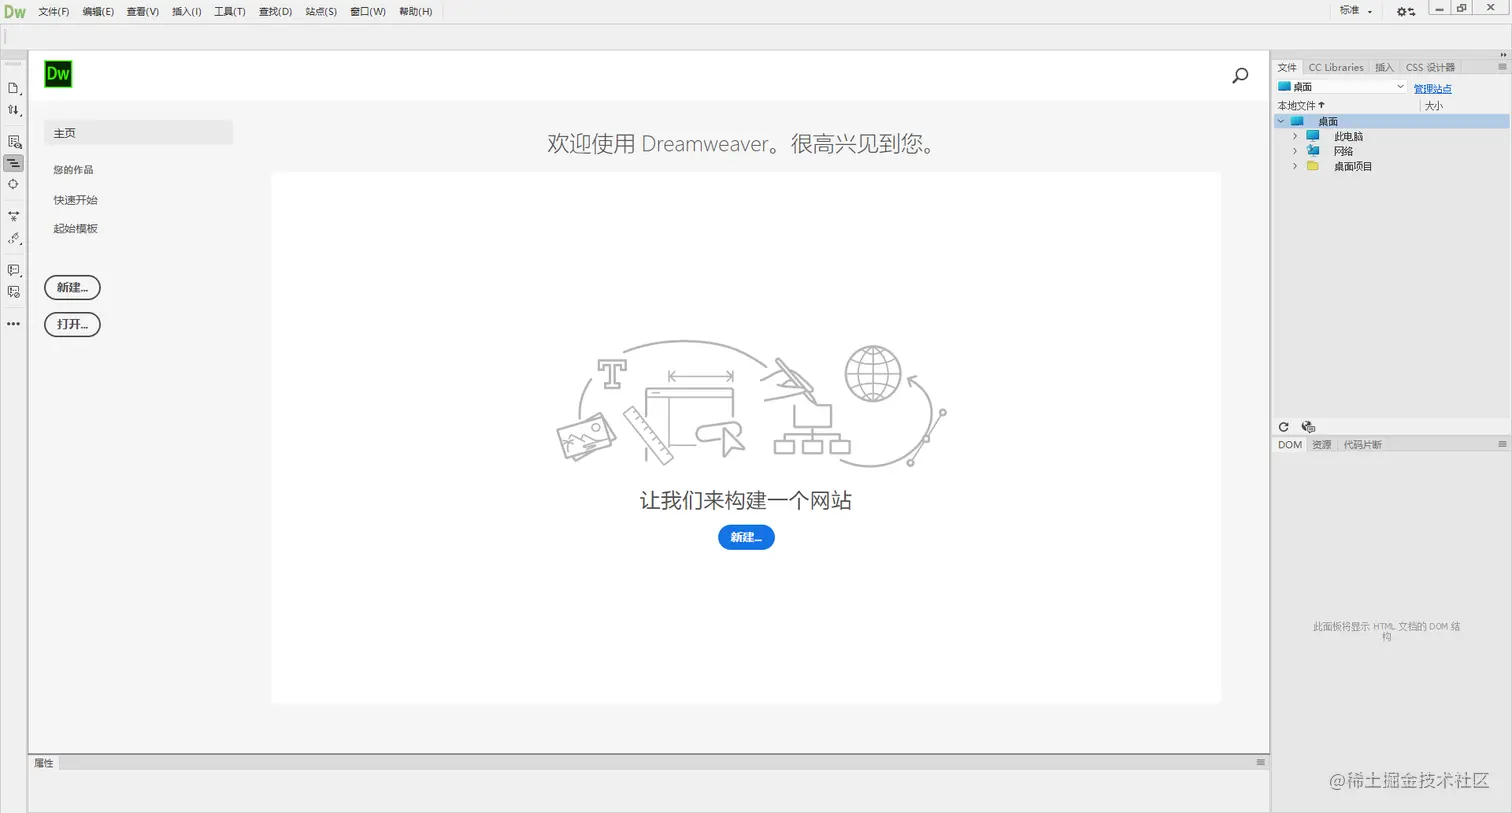This screenshot has height=813, width=1512.
Task: Open the 帮助(H) menu
Action: click(416, 12)
